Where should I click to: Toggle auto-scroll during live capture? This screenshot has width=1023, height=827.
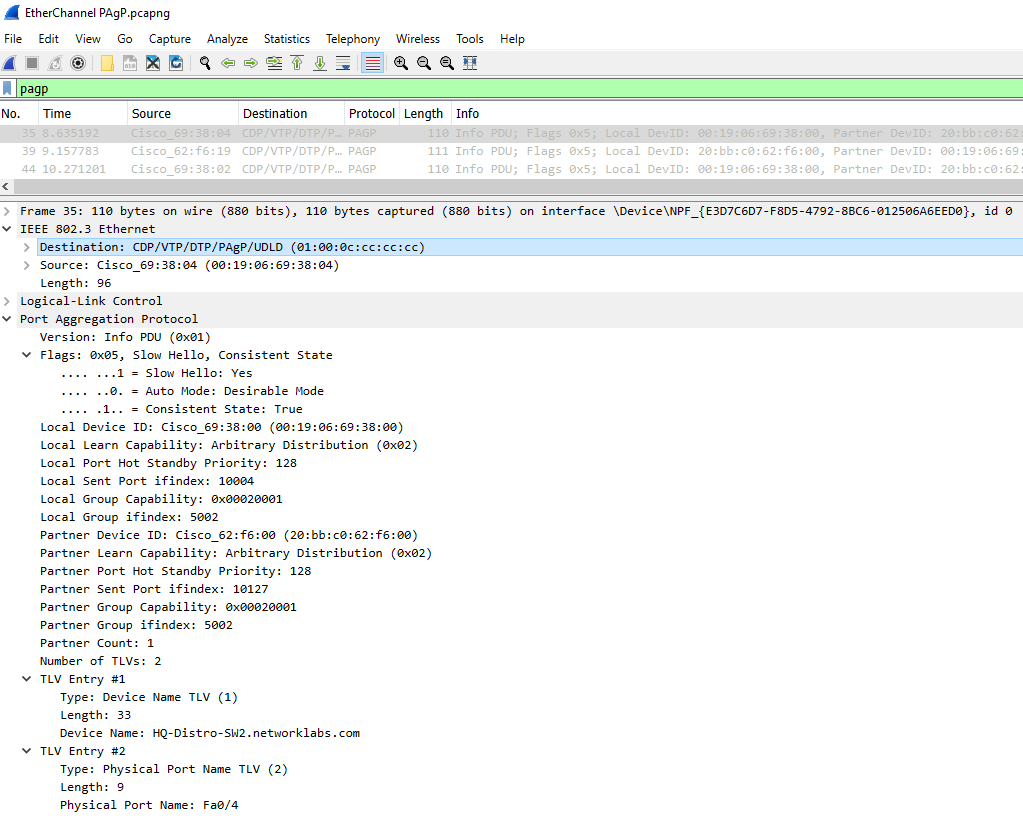coord(343,63)
